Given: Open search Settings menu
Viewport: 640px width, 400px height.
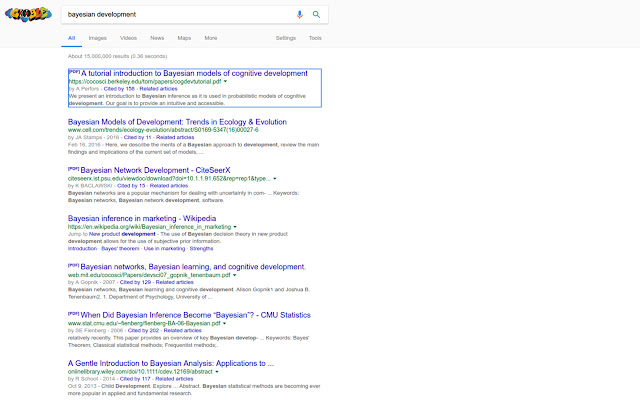Looking at the screenshot, I should tap(286, 38).
